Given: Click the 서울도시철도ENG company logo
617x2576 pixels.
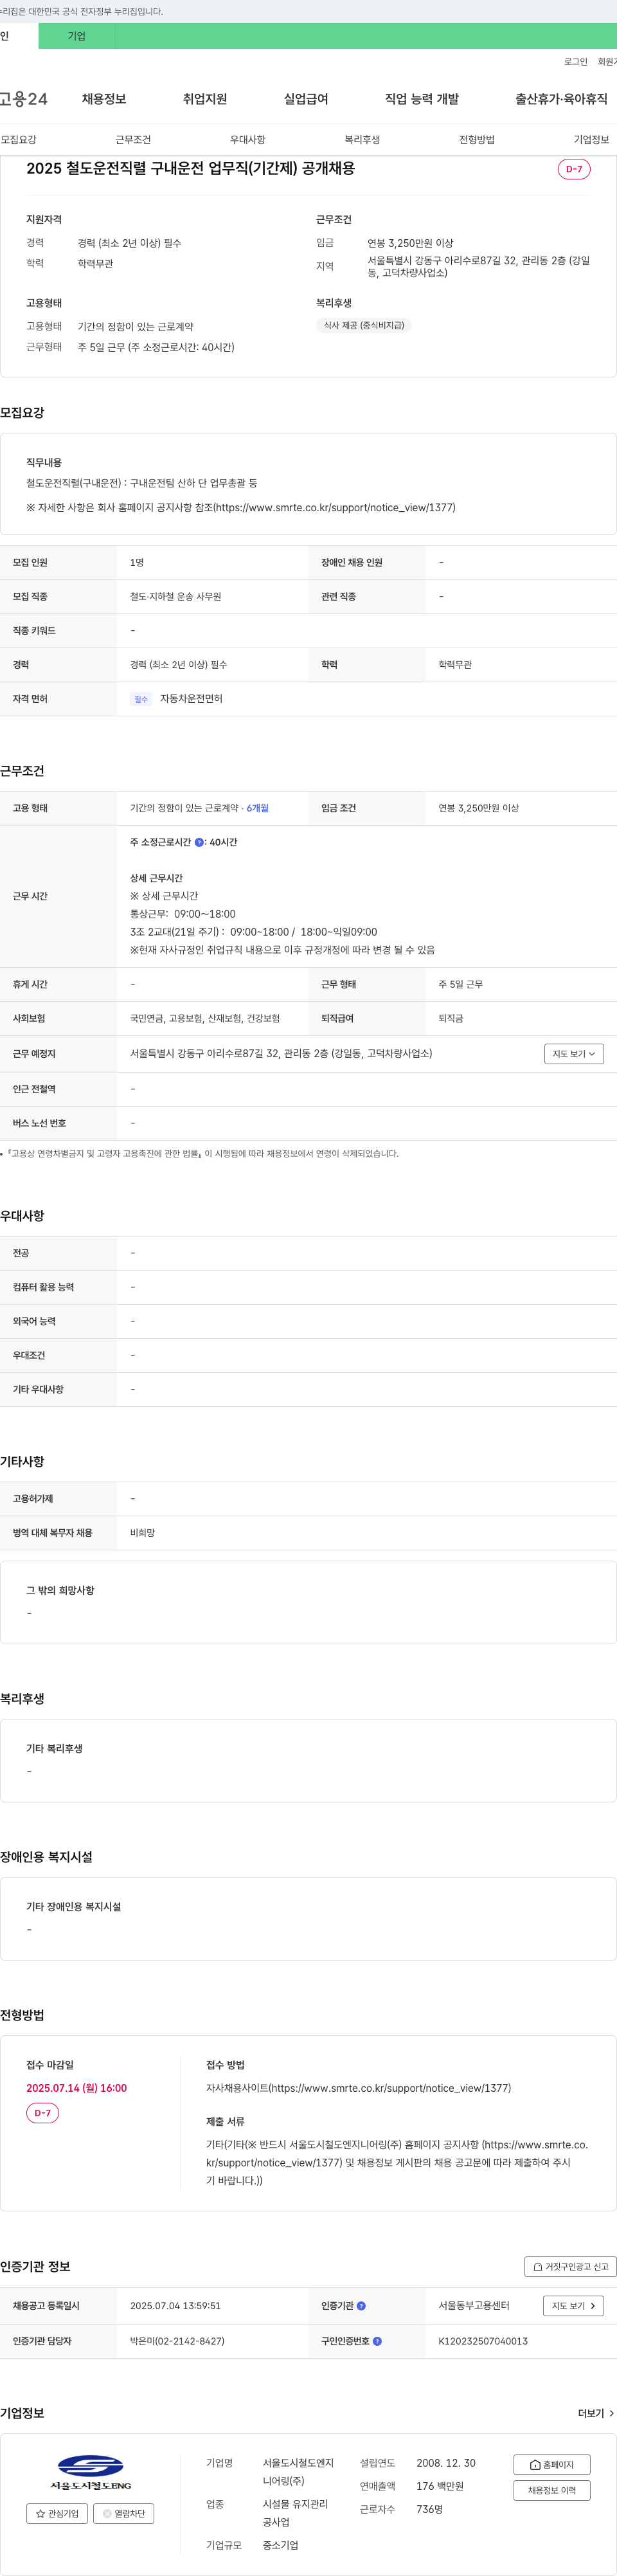Looking at the screenshot, I should pos(90,2472).
